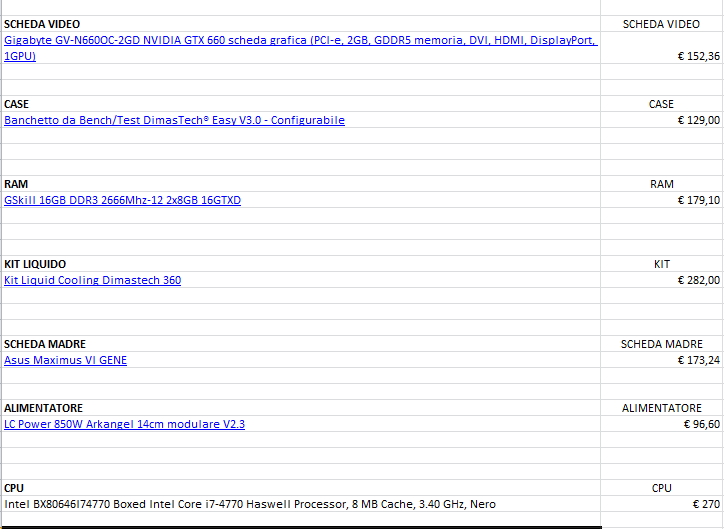The height and width of the screenshot is (529, 724).
Task: Select the RAM label in the price column
Action: (662, 184)
